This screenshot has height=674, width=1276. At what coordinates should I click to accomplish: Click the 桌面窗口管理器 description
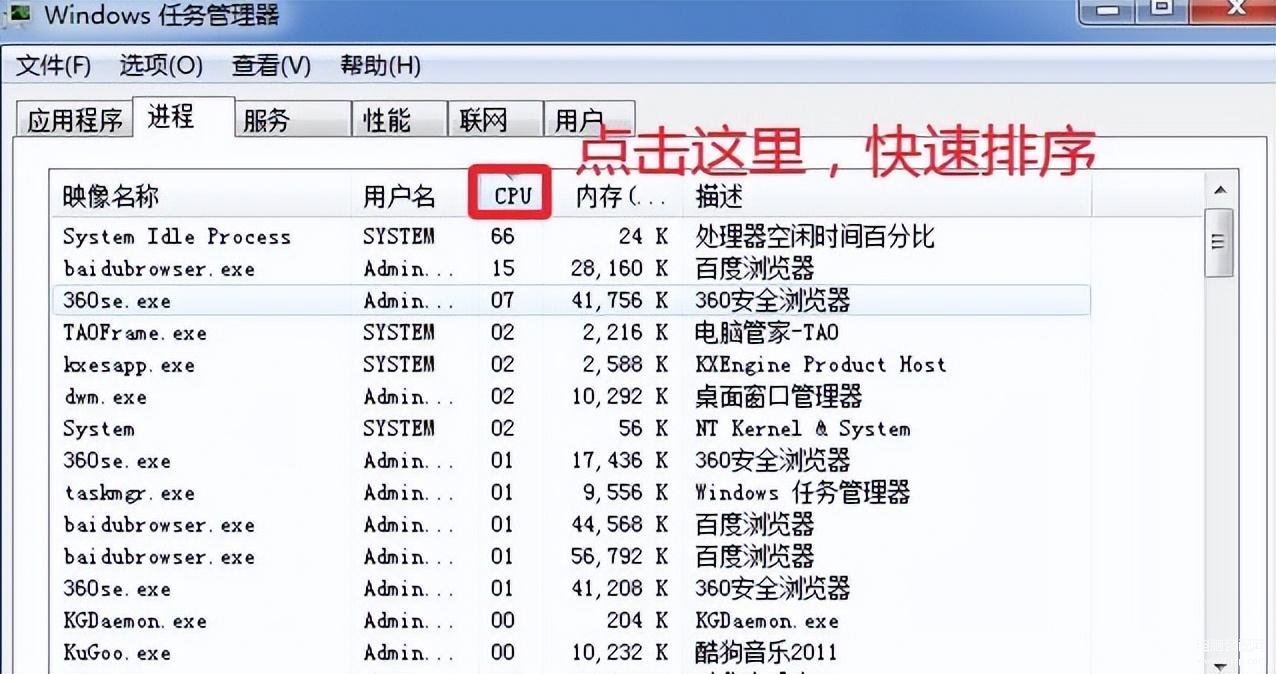(778, 397)
